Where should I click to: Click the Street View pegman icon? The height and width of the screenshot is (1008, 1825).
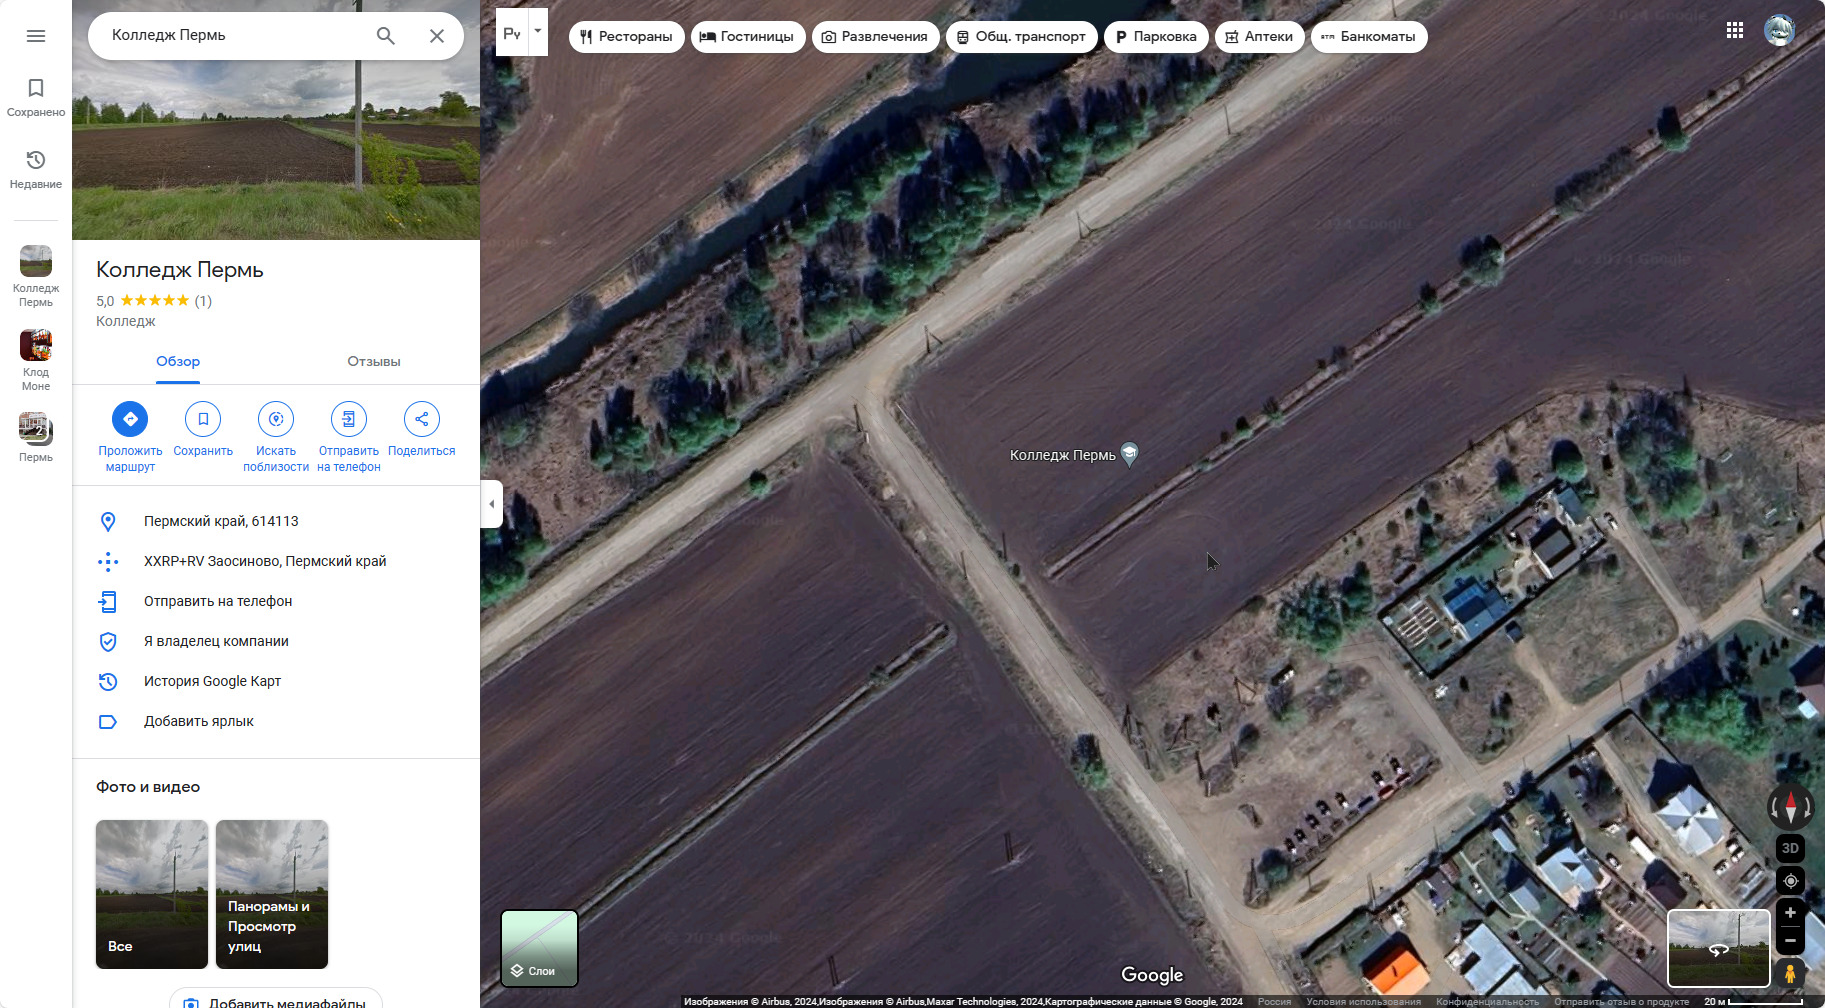1790,973
